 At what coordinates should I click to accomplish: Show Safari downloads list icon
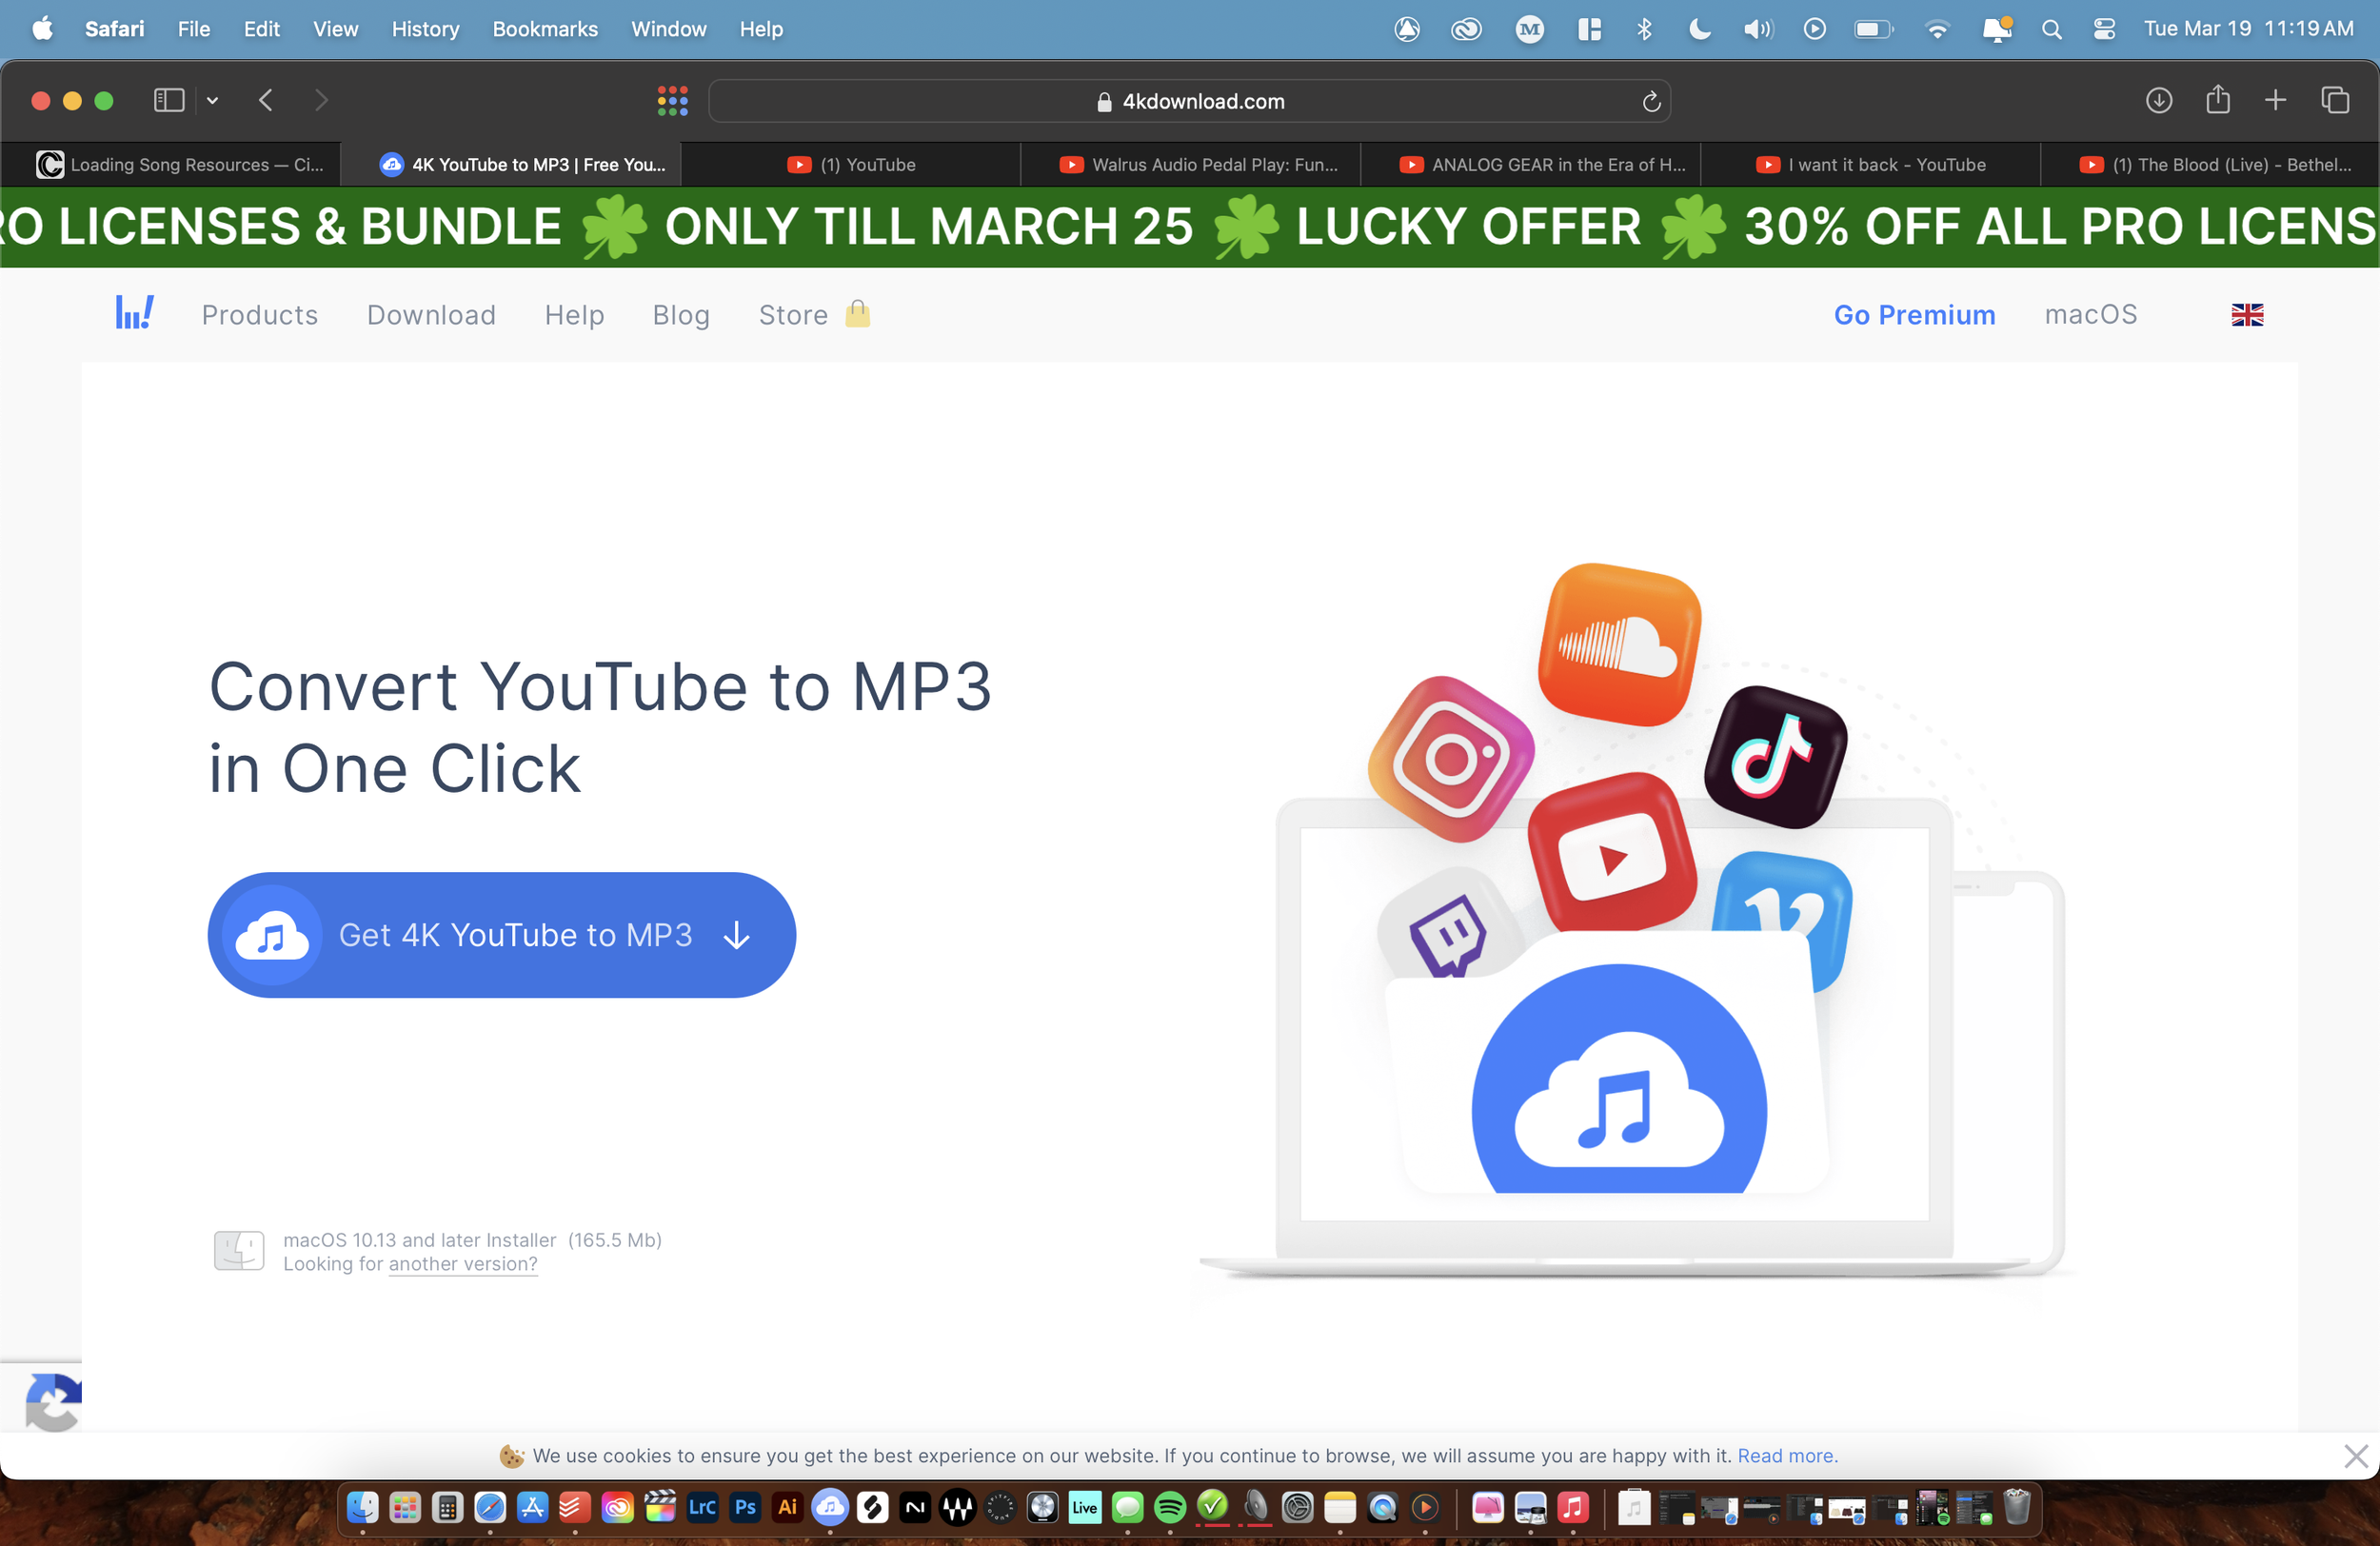tap(2158, 100)
